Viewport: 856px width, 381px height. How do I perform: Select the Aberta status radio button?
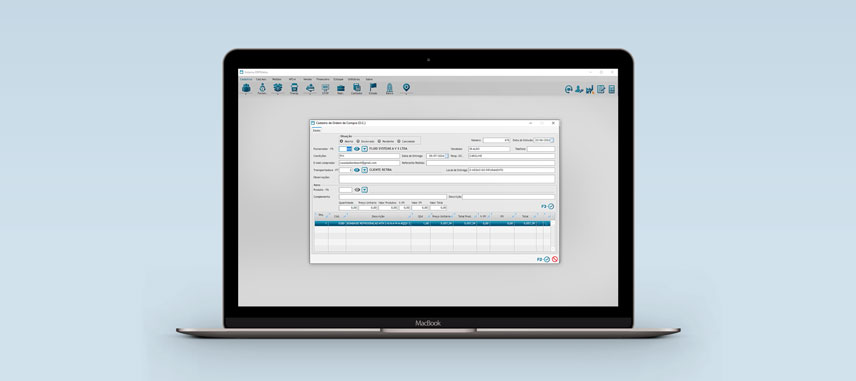point(342,141)
